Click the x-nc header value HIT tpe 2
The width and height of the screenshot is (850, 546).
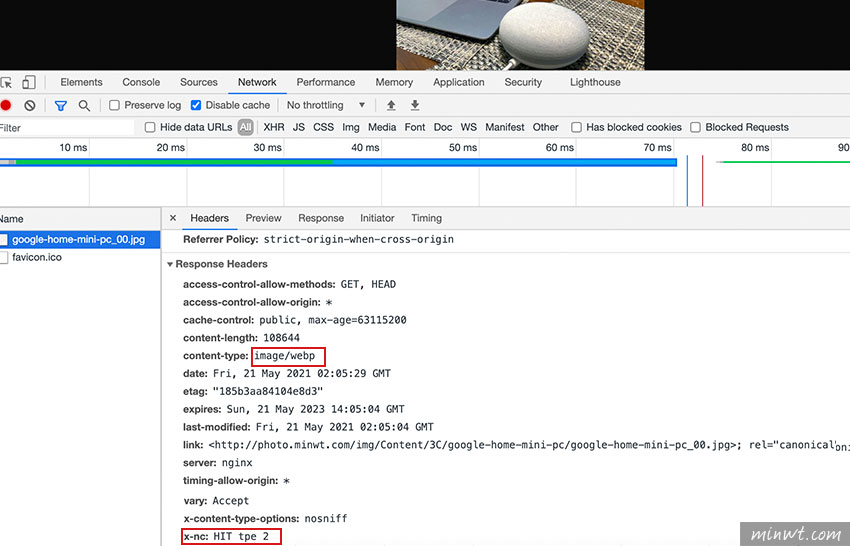(x=241, y=537)
